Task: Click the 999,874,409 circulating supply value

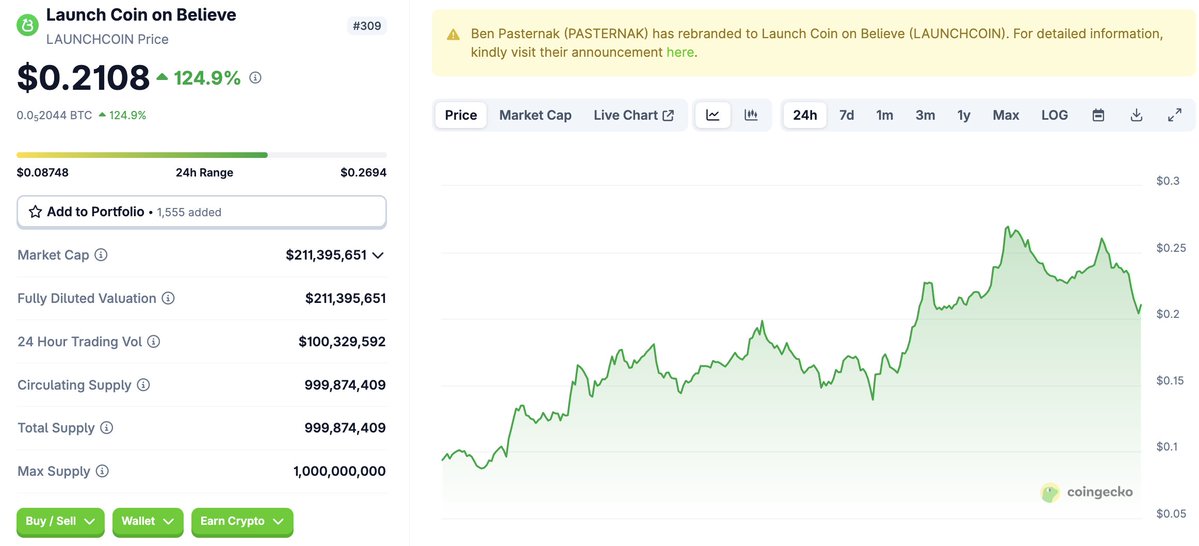Action: (x=345, y=385)
